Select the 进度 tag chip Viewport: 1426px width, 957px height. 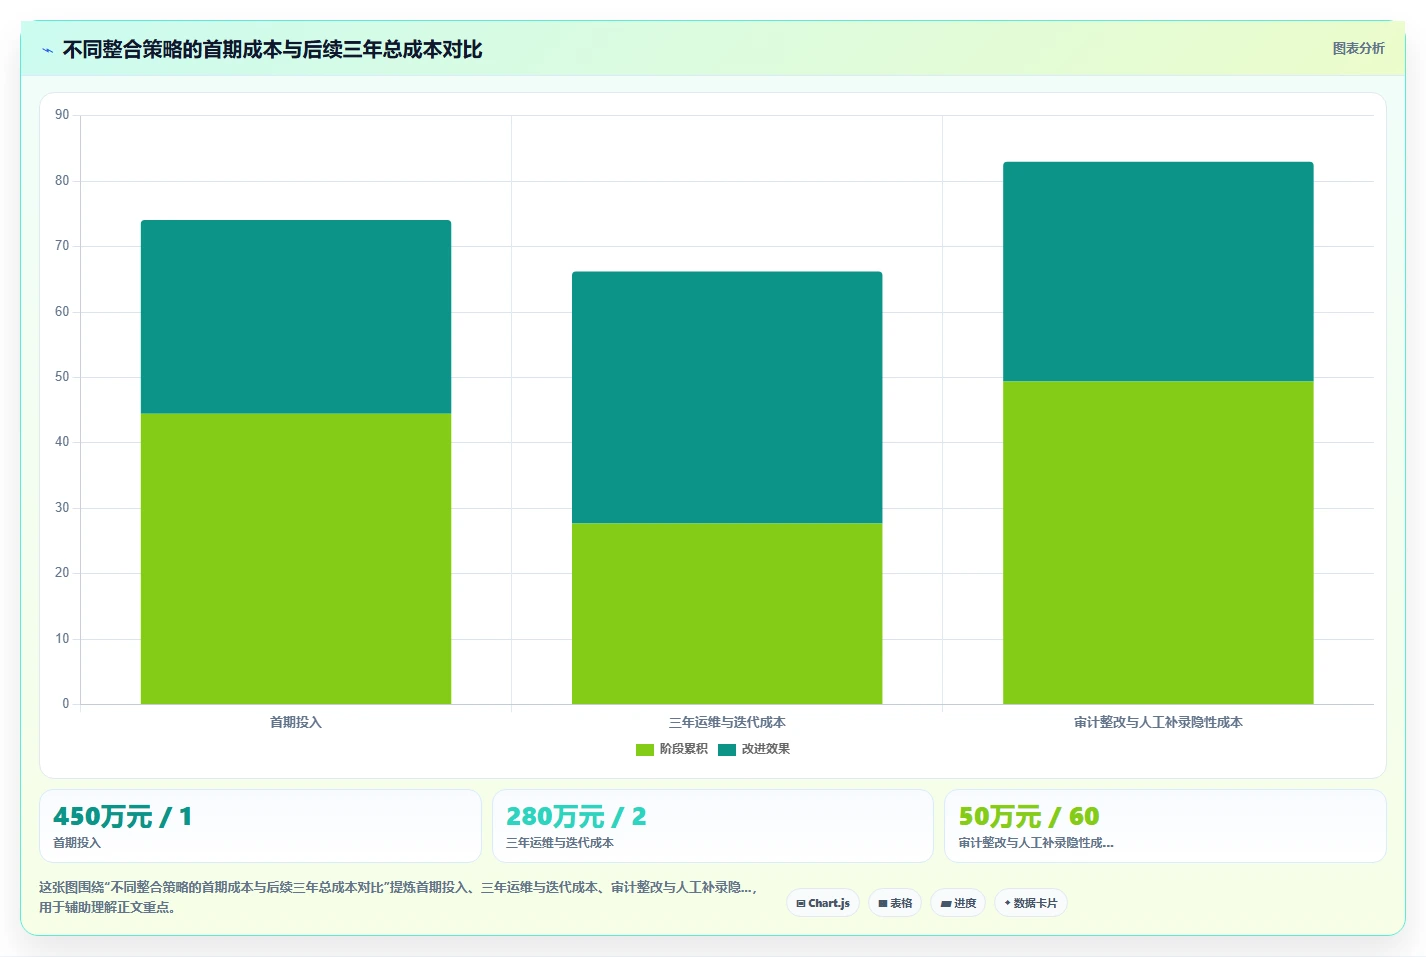tap(958, 903)
